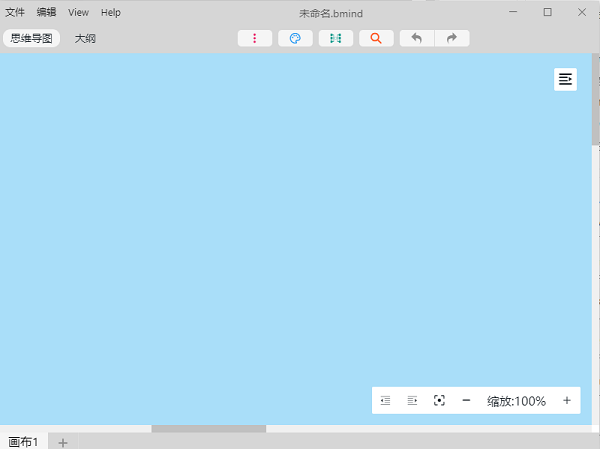The height and width of the screenshot is (449, 600).
Task: Toggle the side panel with the white lines button
Action: pyautogui.click(x=566, y=80)
